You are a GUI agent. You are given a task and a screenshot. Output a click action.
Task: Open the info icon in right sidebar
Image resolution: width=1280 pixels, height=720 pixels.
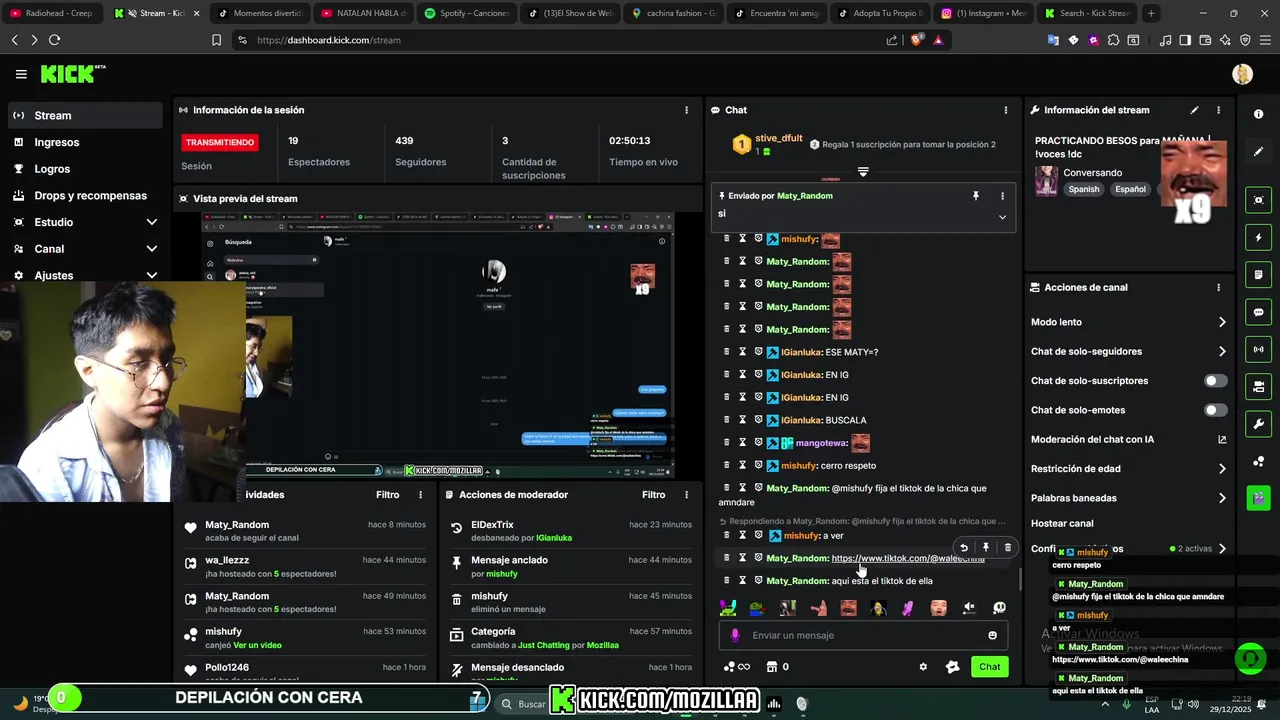pos(1258,114)
